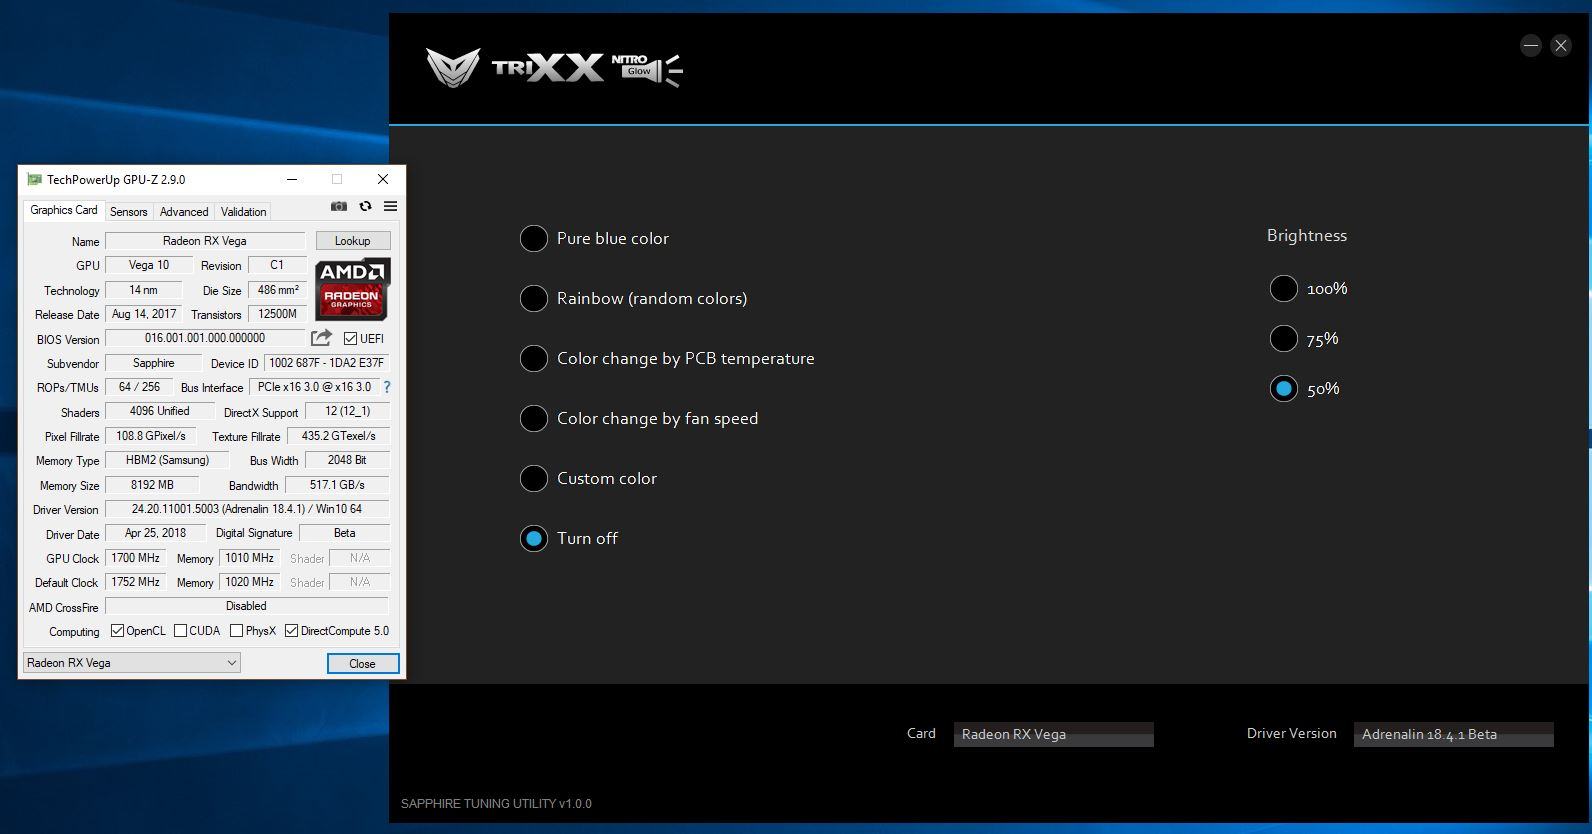Click the GPU Clock 1700 MHz value
1592x834 pixels.
[135, 558]
